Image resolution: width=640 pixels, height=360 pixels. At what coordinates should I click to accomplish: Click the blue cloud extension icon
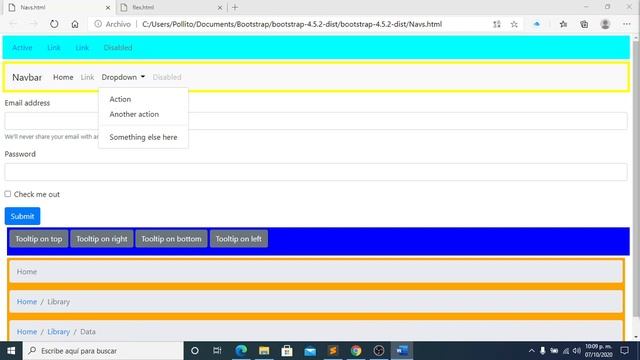pos(537,24)
